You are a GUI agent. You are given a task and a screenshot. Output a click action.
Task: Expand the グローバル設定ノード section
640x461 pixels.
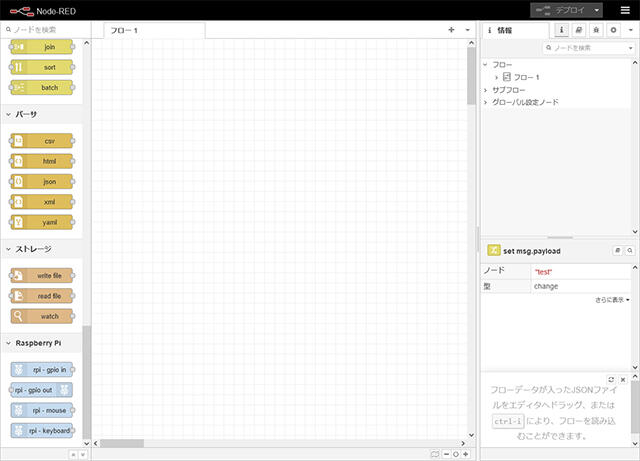click(486, 102)
